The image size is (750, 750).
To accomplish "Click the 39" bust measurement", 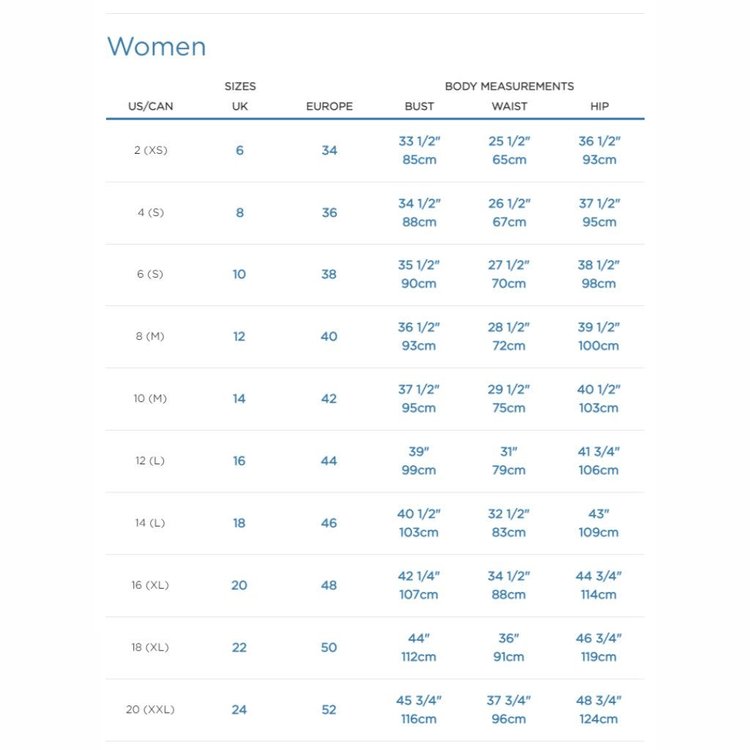I will pos(419,452).
